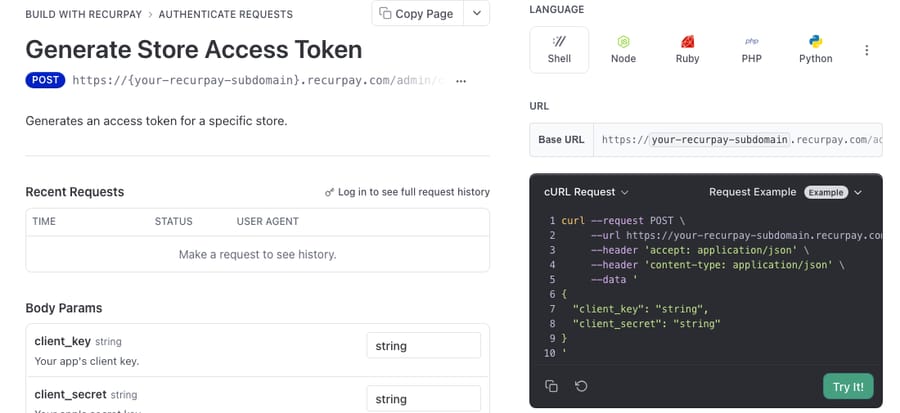Open more languages via three-dot icon
Screen dimensions: 900x413
(867, 50)
